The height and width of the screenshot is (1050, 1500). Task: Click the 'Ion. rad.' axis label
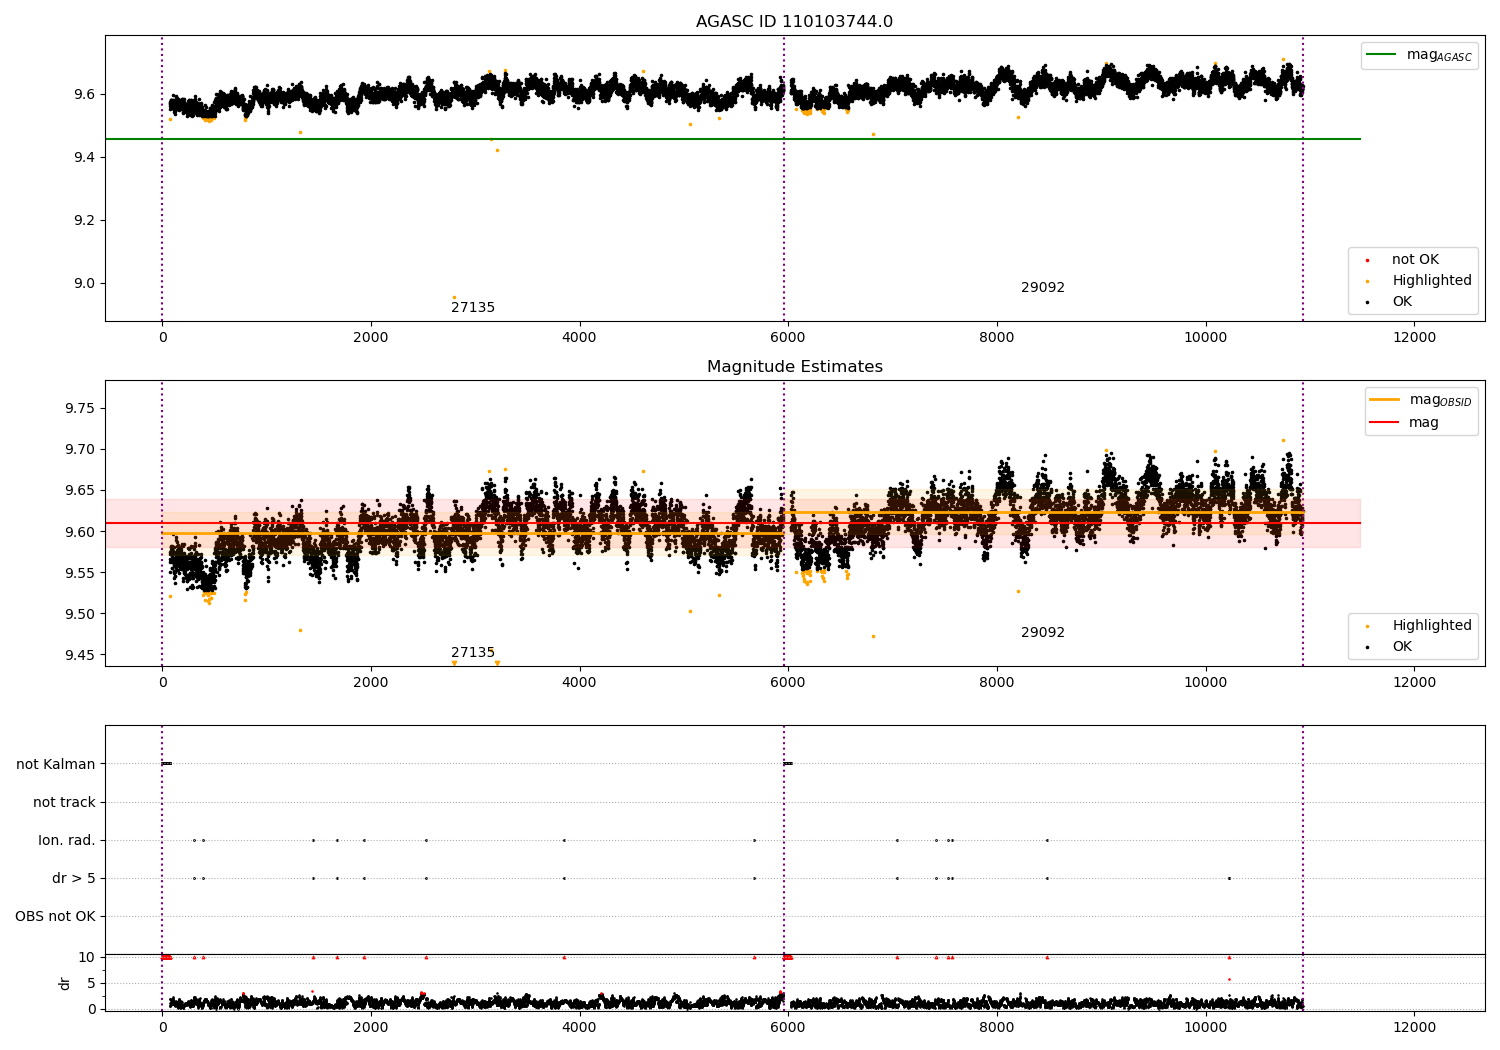coord(67,841)
